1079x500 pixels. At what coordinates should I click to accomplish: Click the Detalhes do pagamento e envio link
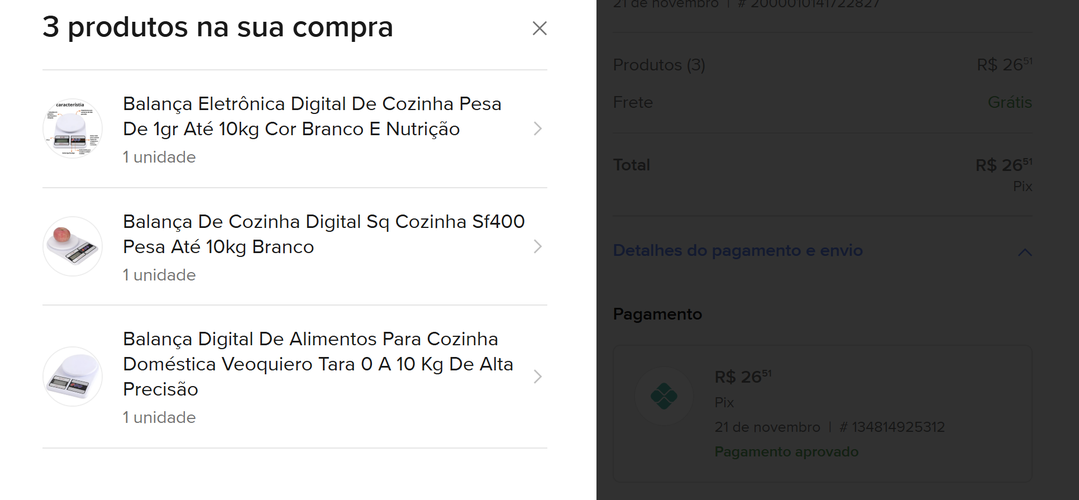[x=737, y=251]
